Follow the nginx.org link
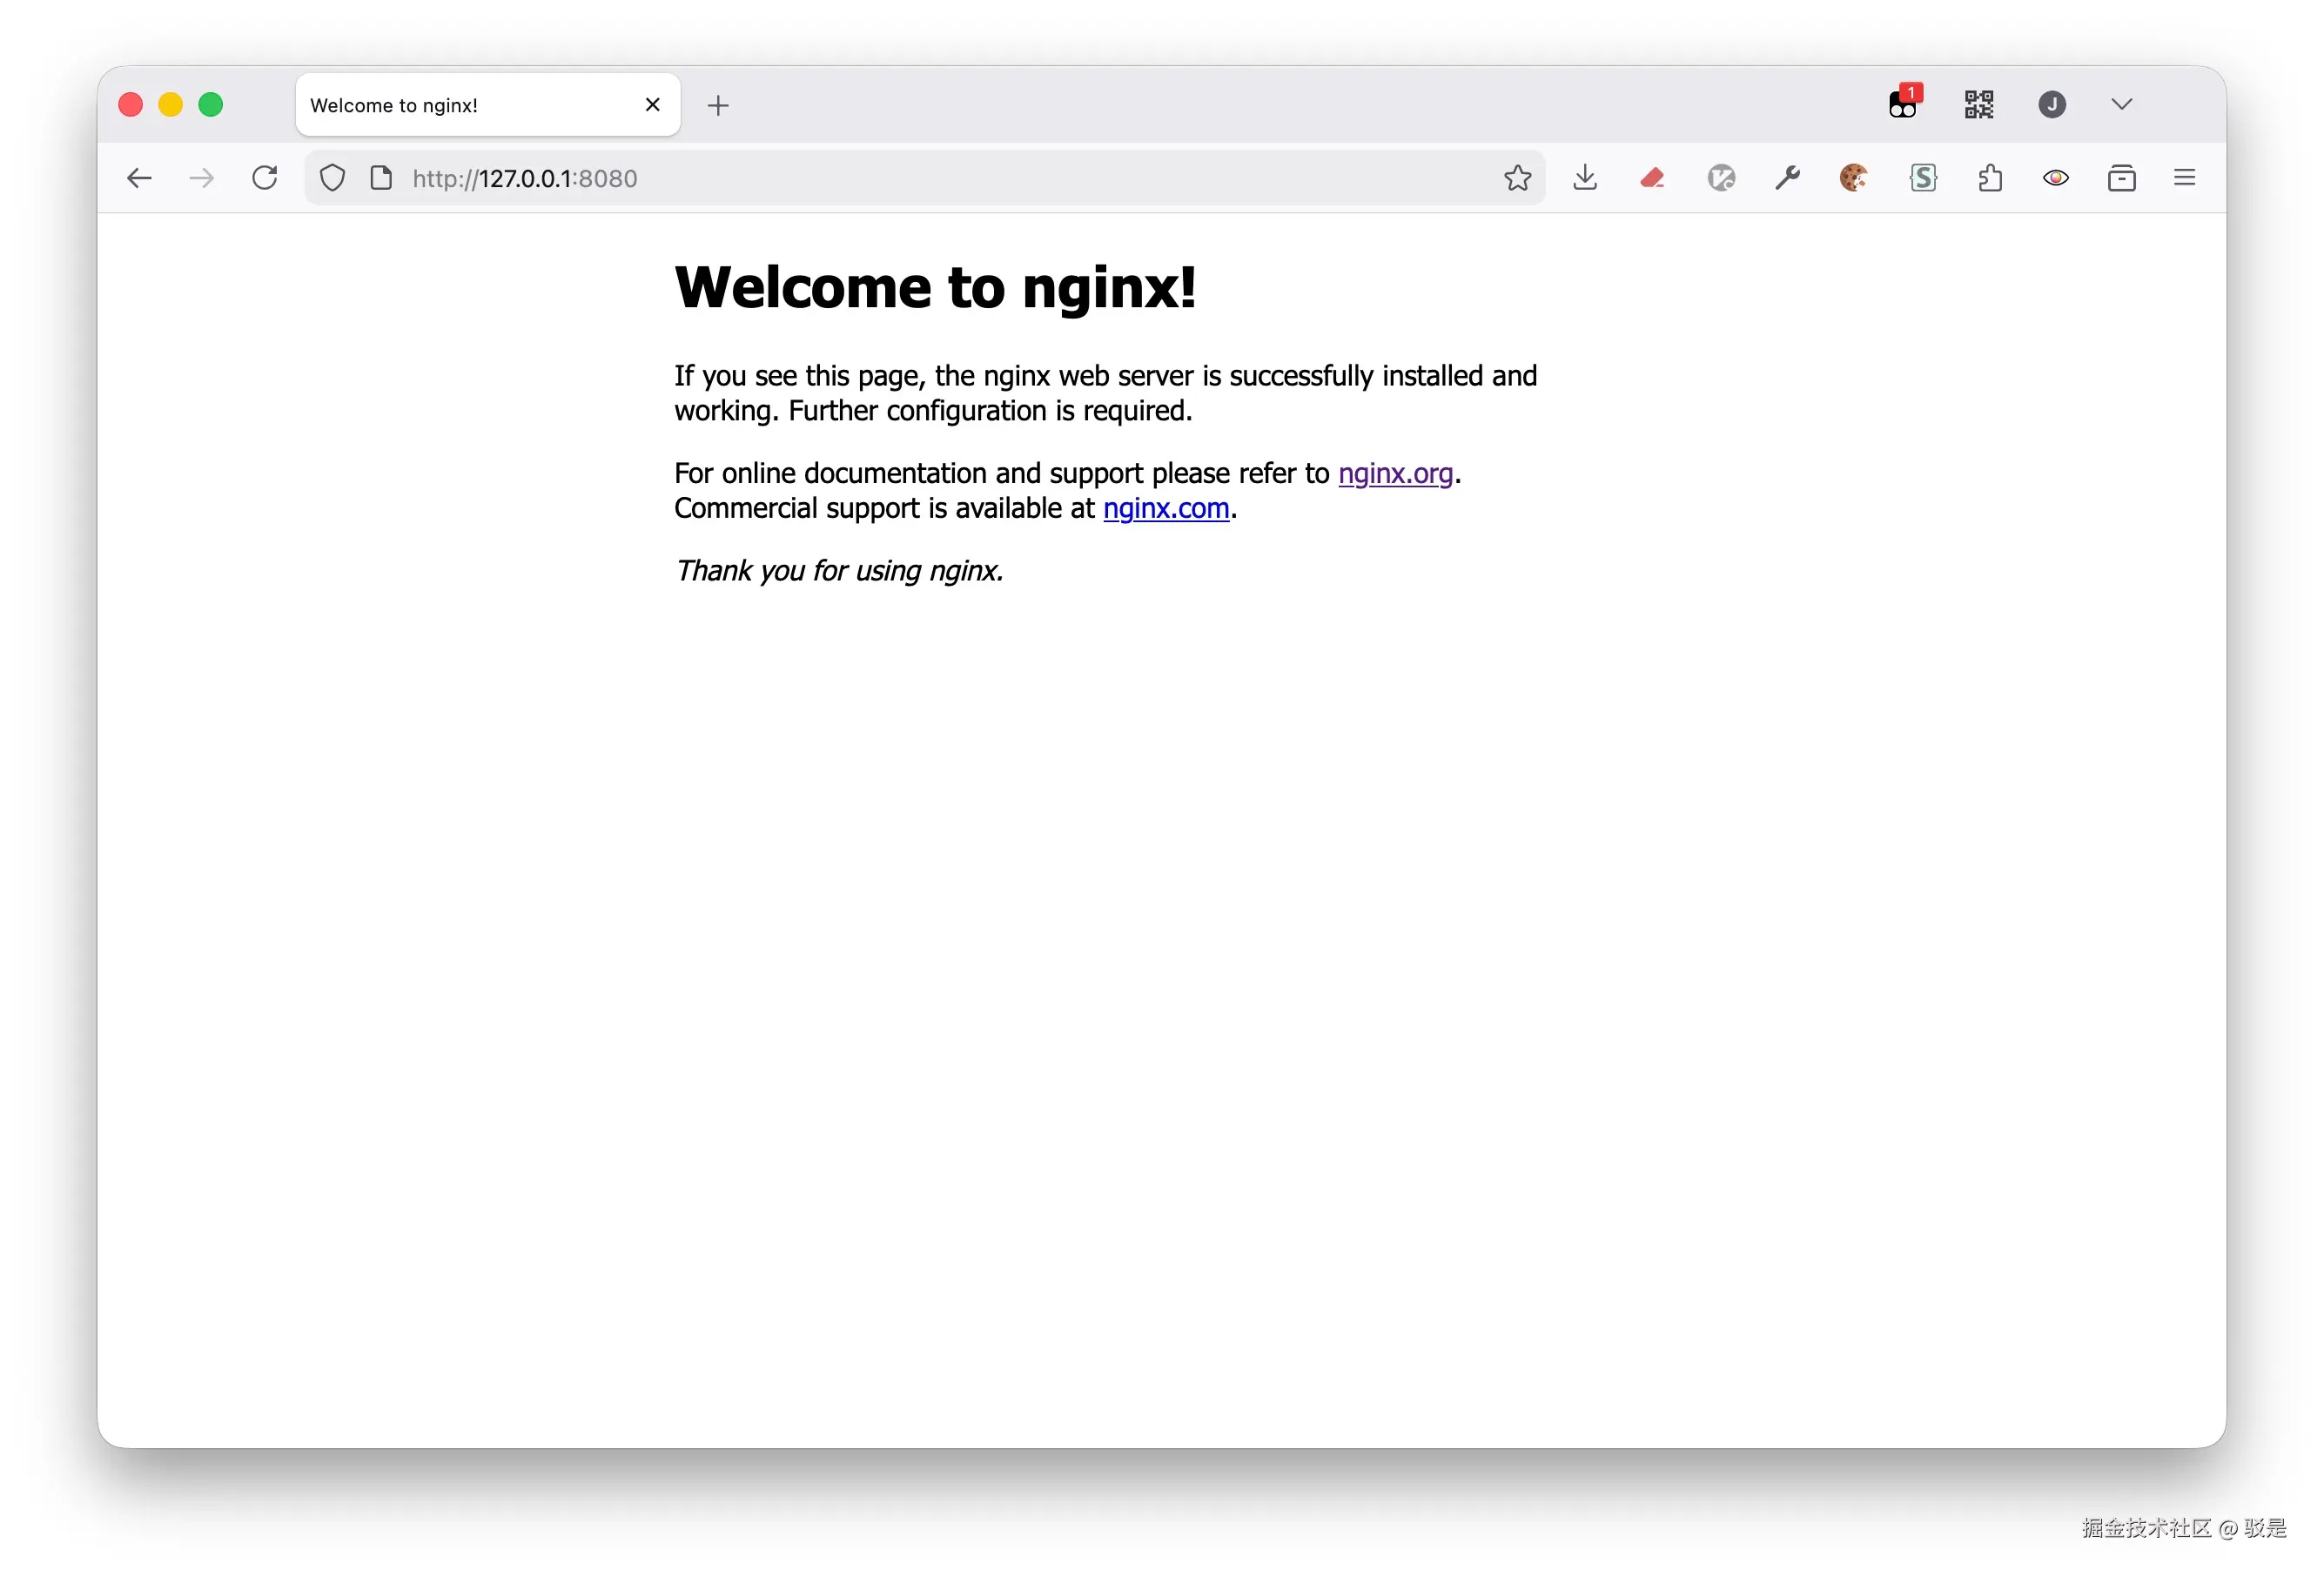 coord(1395,473)
